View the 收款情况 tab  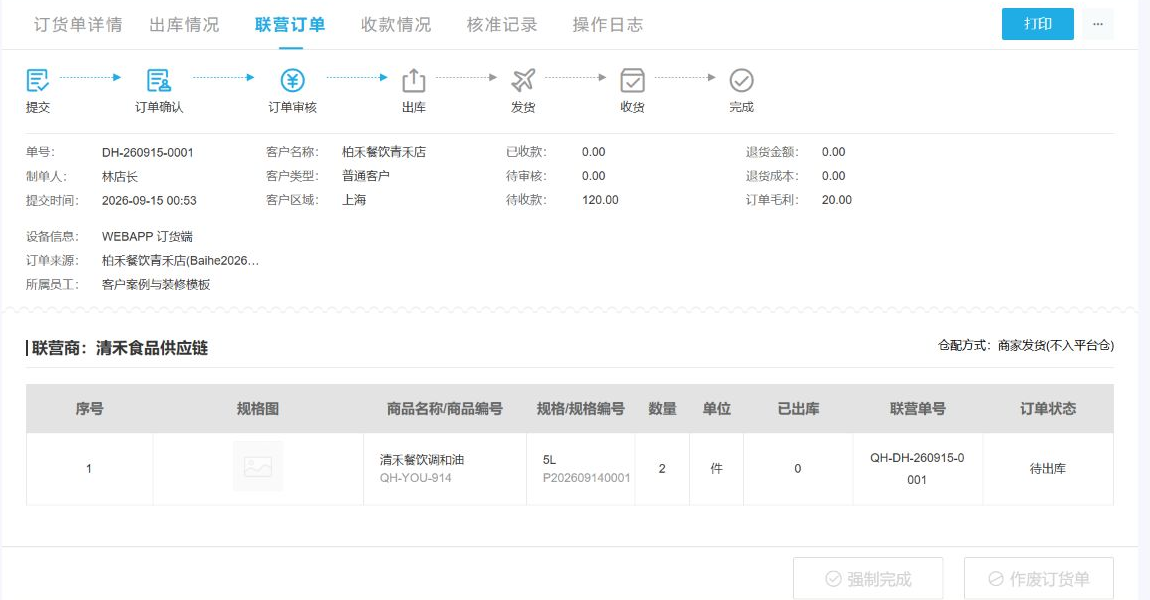click(x=396, y=24)
